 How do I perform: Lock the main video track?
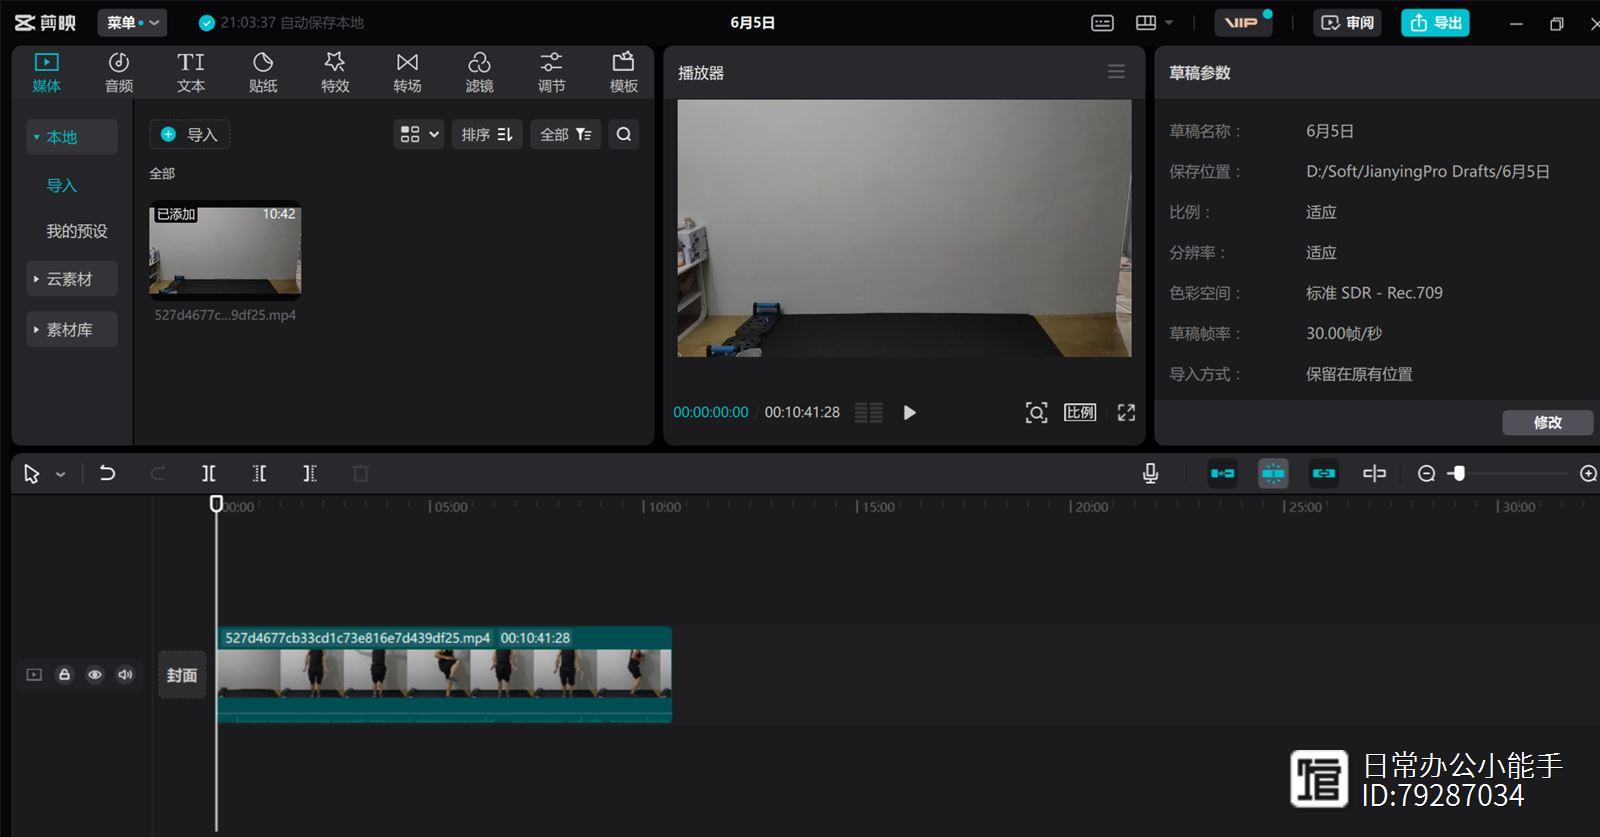pos(64,675)
